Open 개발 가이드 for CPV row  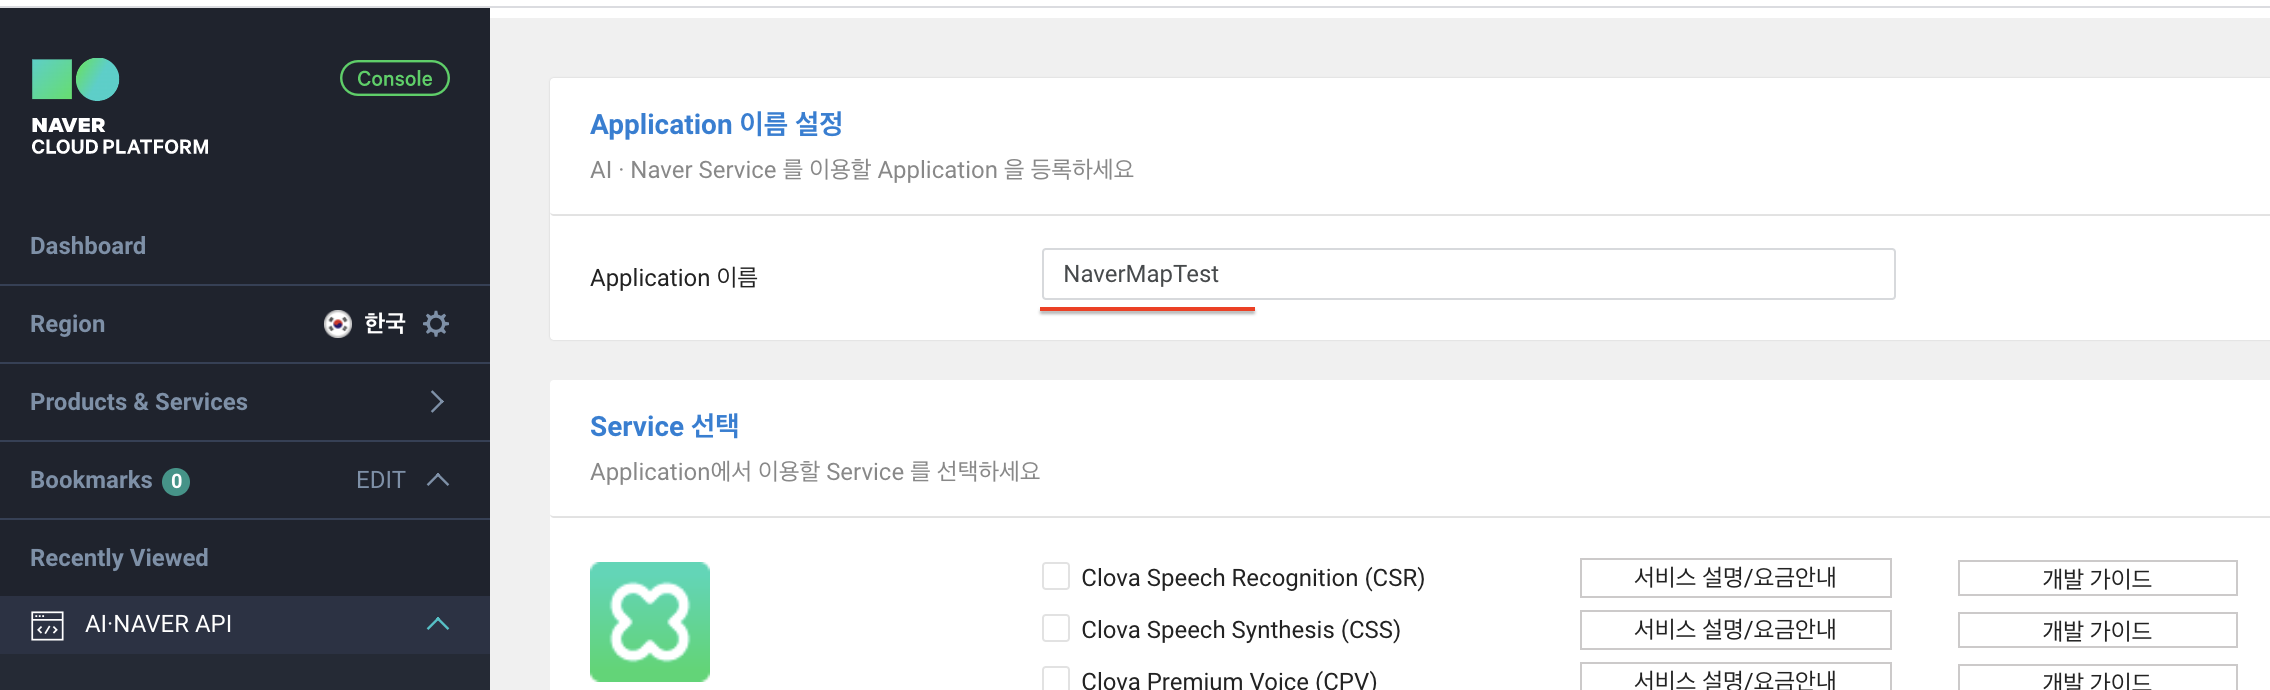2097,678
